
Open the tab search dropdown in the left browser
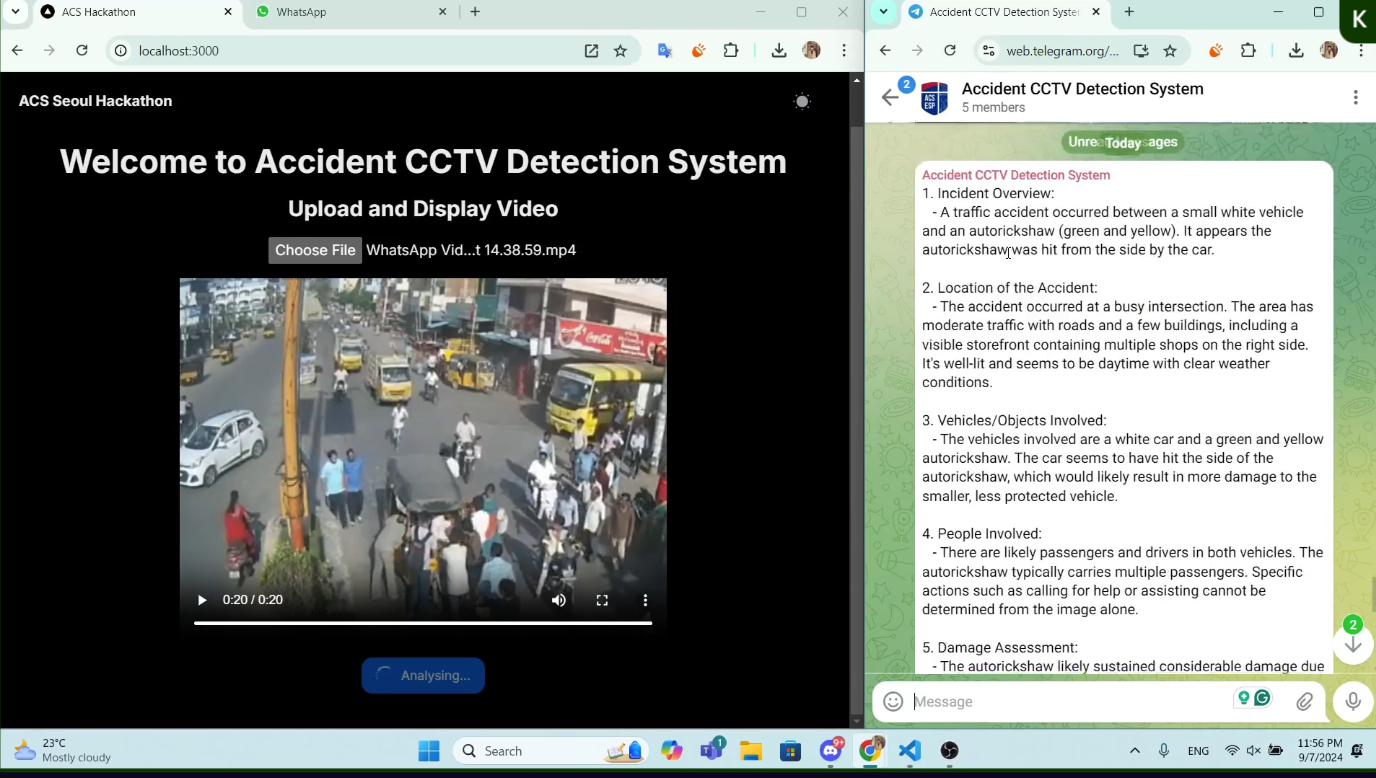(x=15, y=12)
